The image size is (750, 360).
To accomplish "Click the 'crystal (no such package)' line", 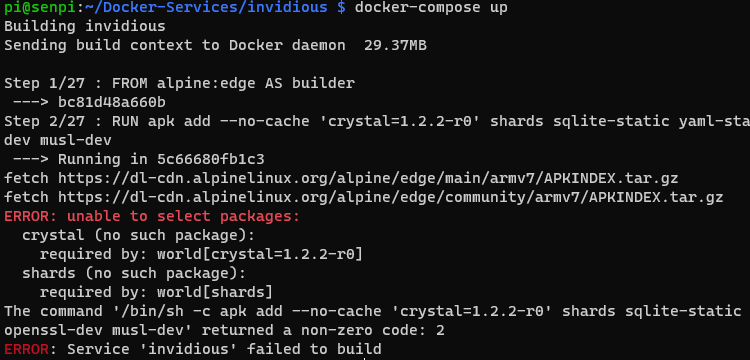I will tap(139, 235).
